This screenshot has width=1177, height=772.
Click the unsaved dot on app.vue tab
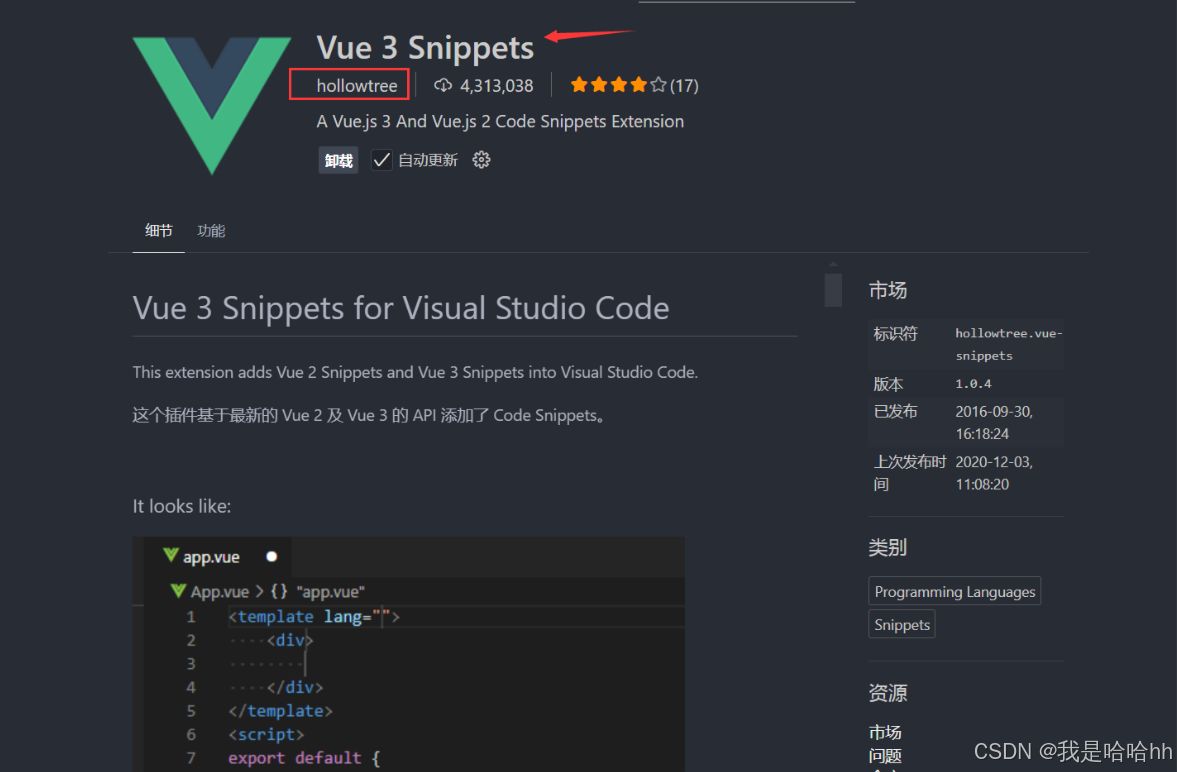(272, 556)
